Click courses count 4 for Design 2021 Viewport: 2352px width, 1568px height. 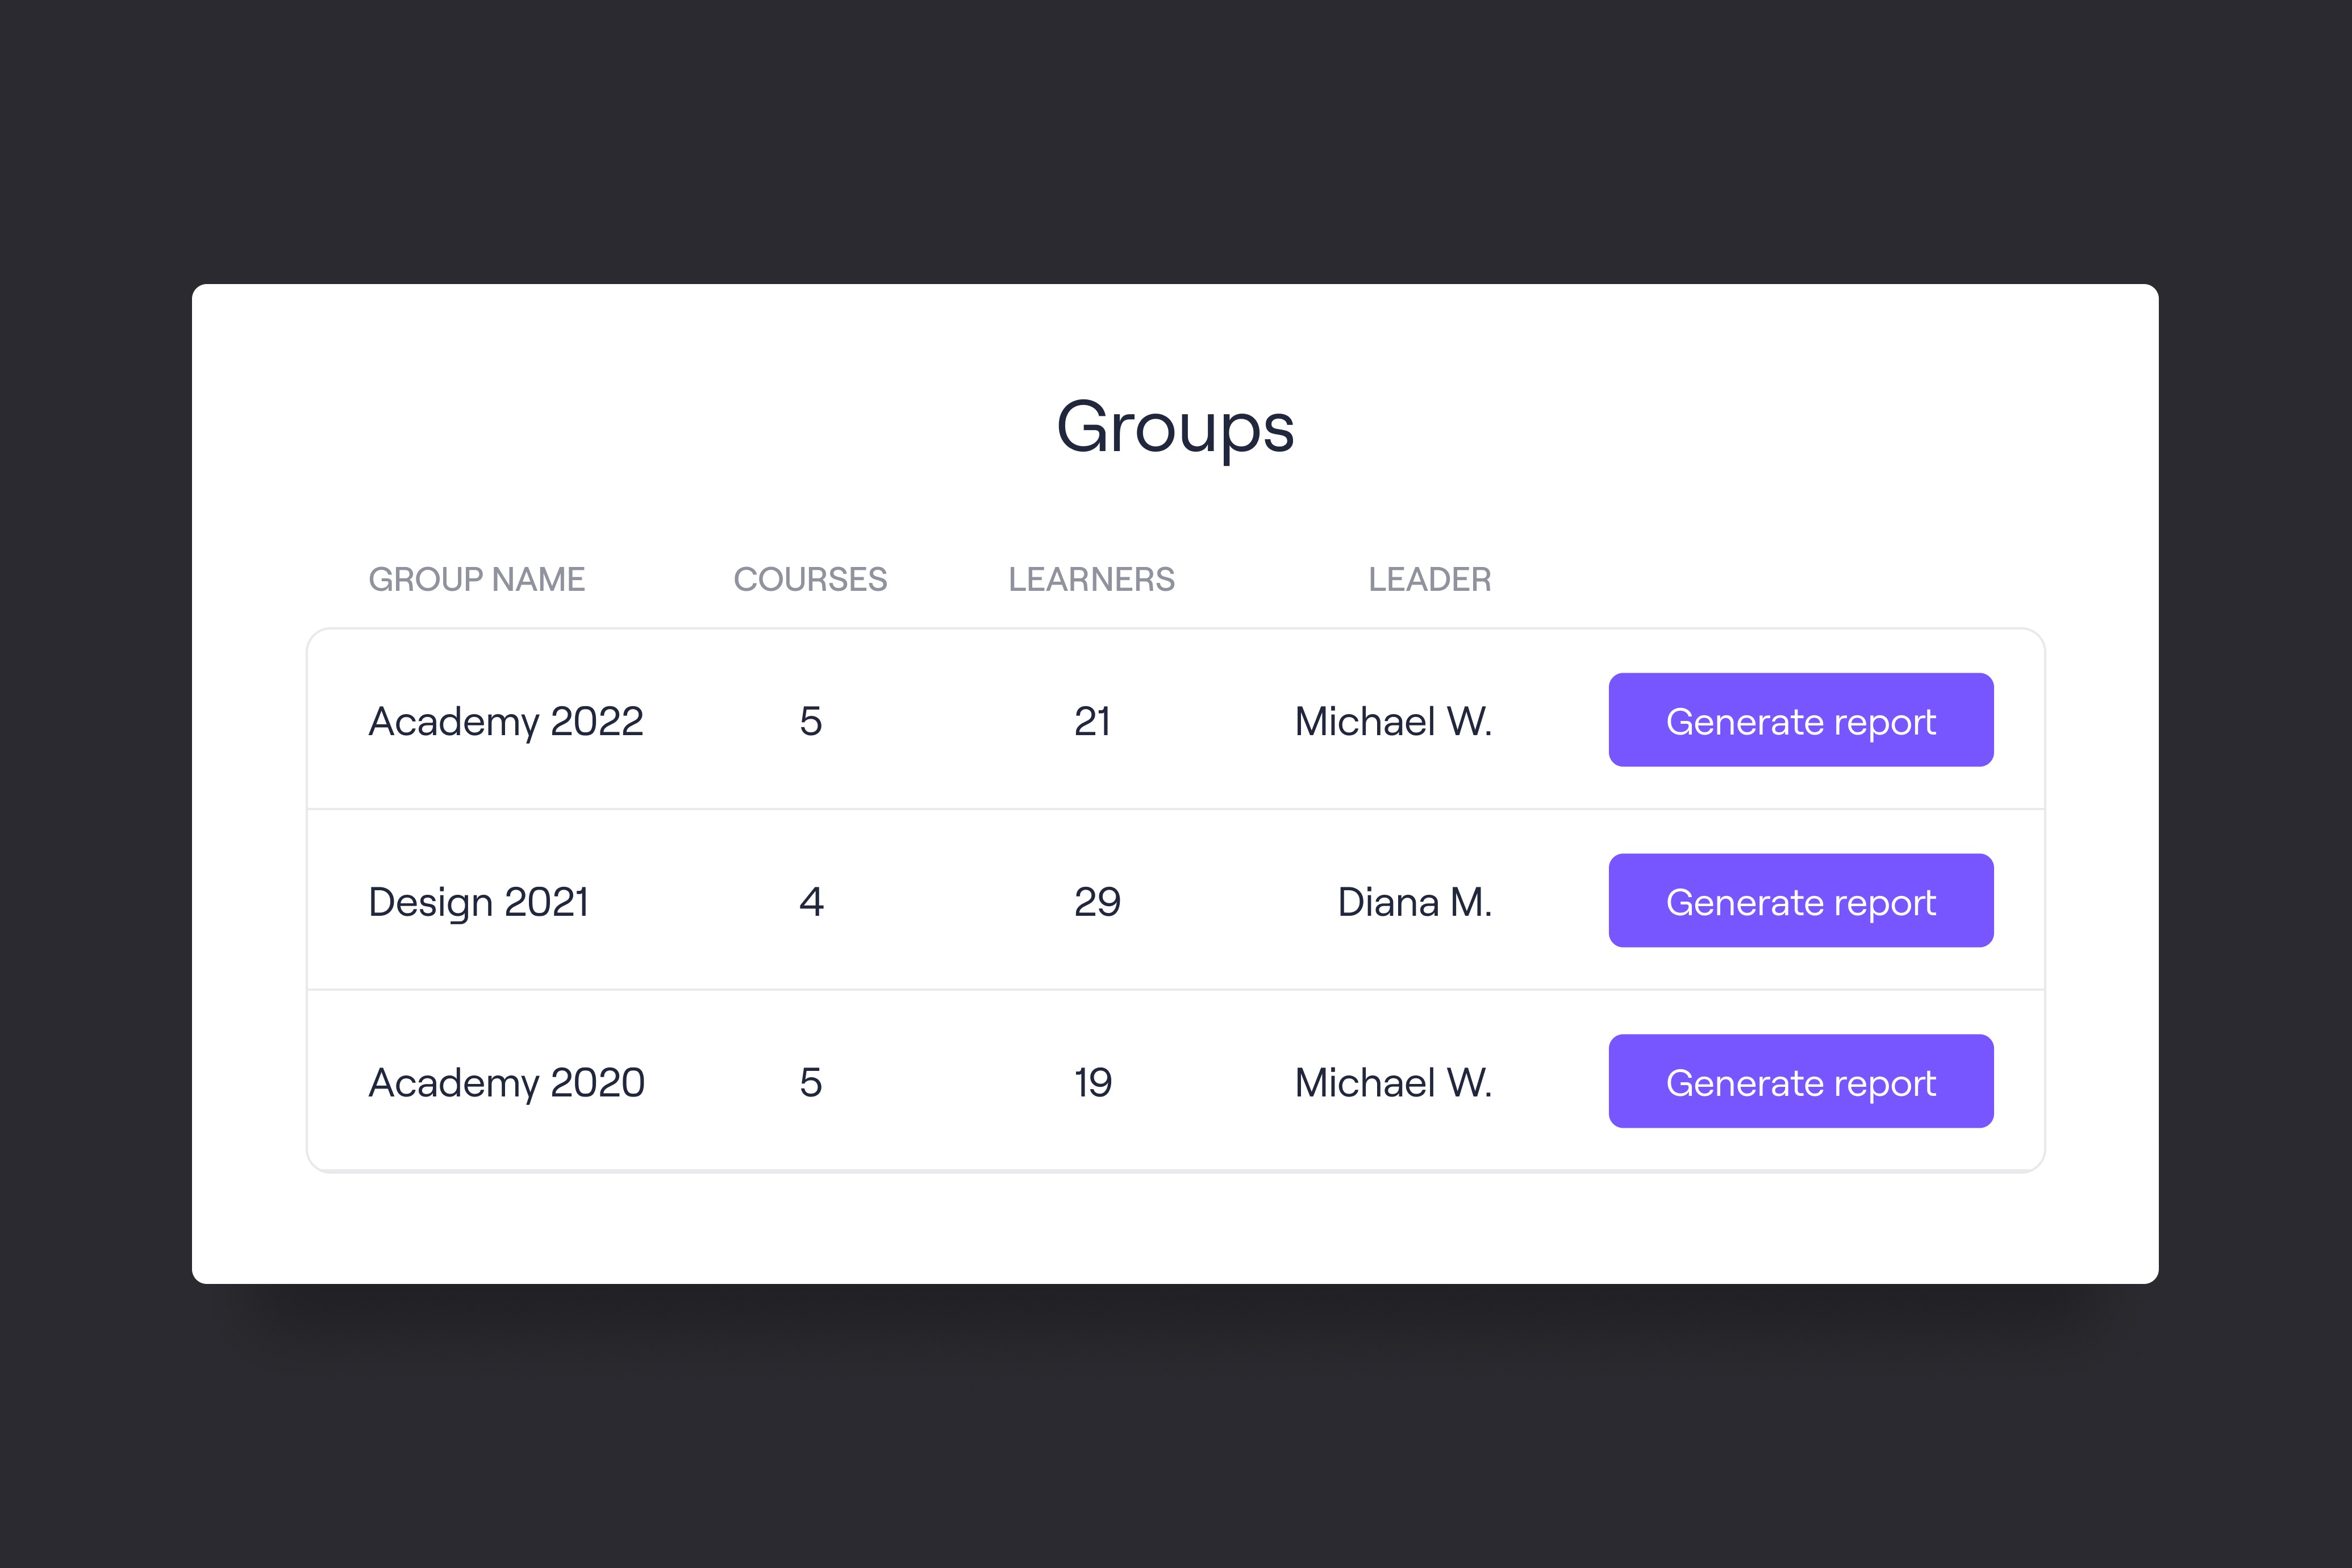811,902
